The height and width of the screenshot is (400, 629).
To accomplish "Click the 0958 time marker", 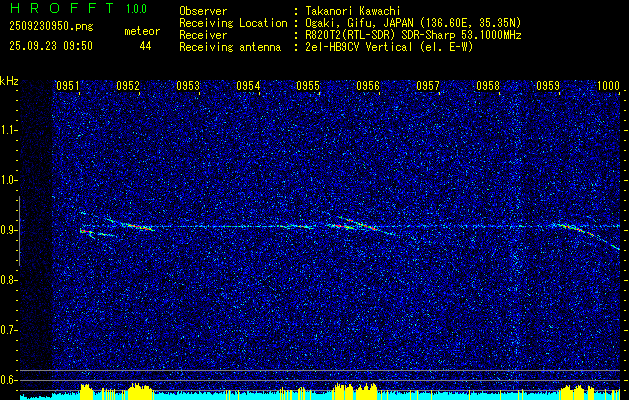I will click(488, 86).
